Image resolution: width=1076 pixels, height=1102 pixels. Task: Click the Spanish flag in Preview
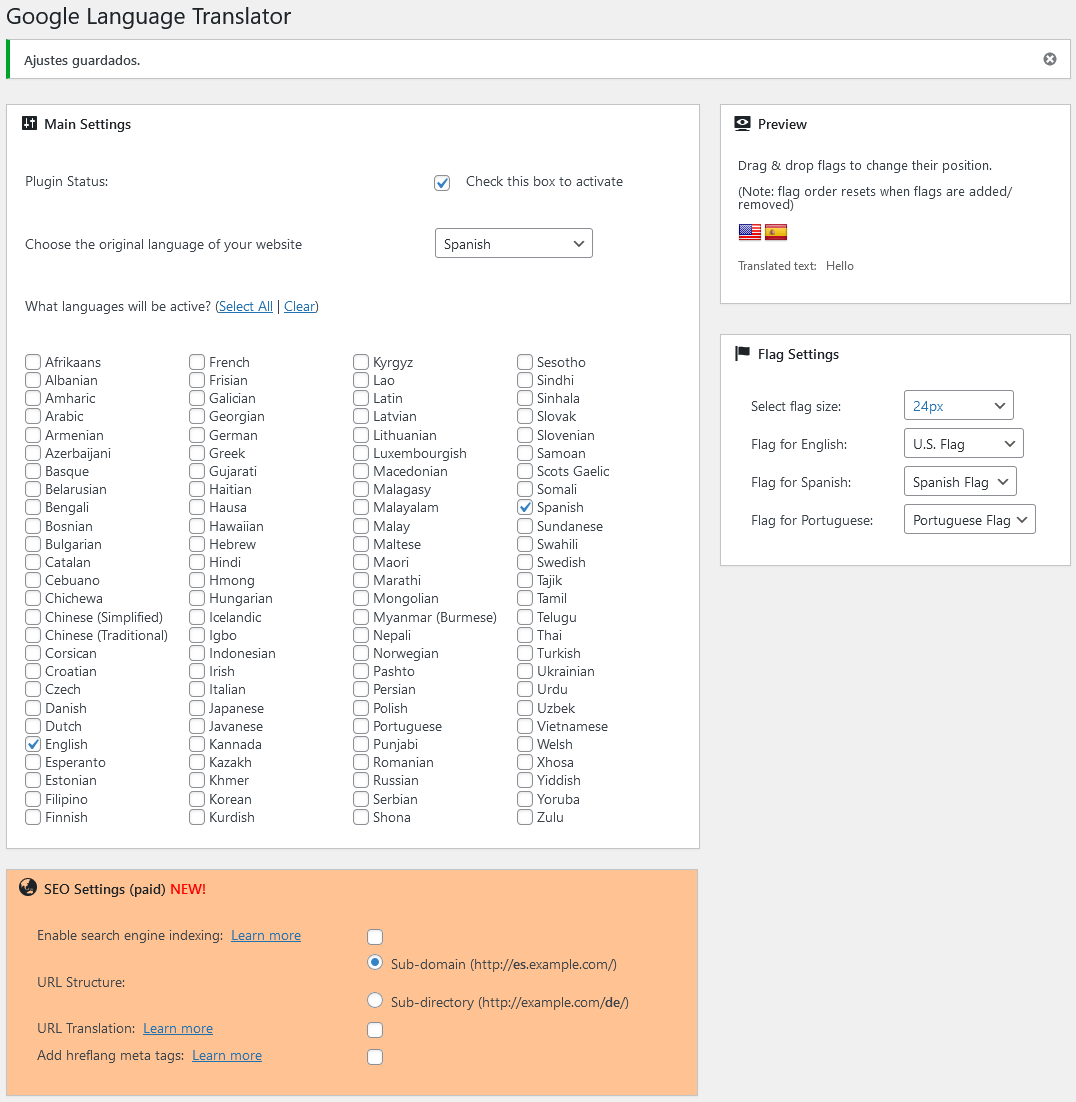[x=776, y=232]
